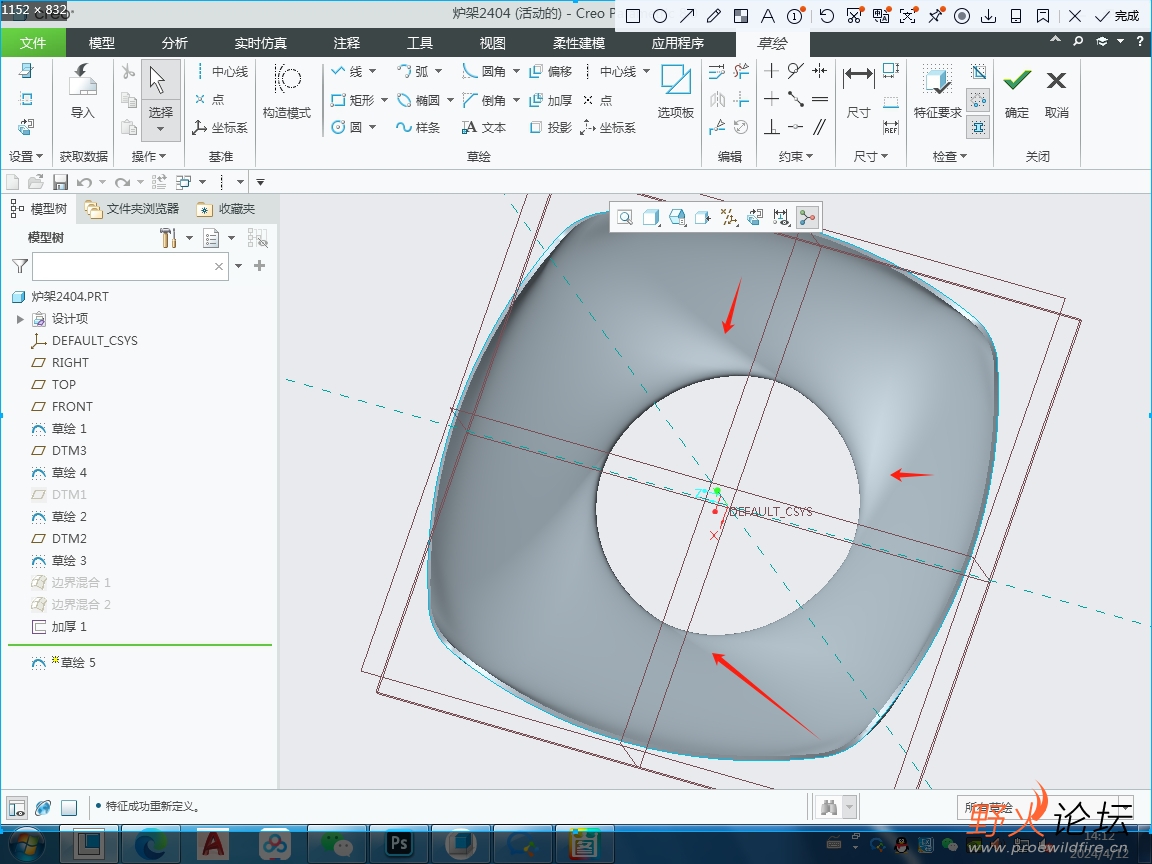Screen dimensions: 1152x864
Task: Add tree filter with plus button
Action: [259, 266]
